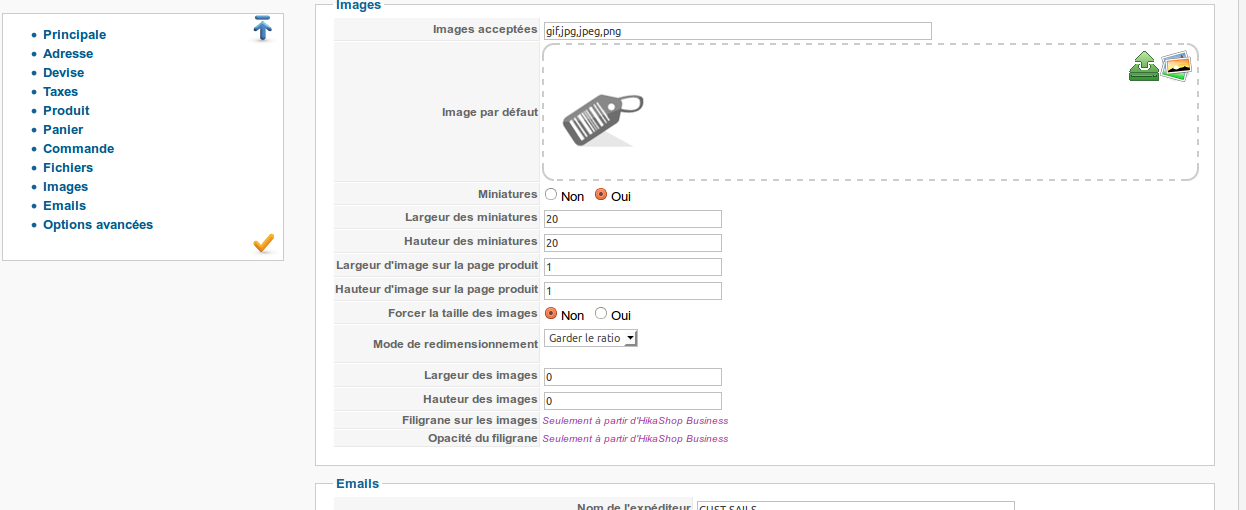This screenshot has height=510, width=1246.
Task: Navigate to the Emails section link
Action: pyautogui.click(x=64, y=206)
